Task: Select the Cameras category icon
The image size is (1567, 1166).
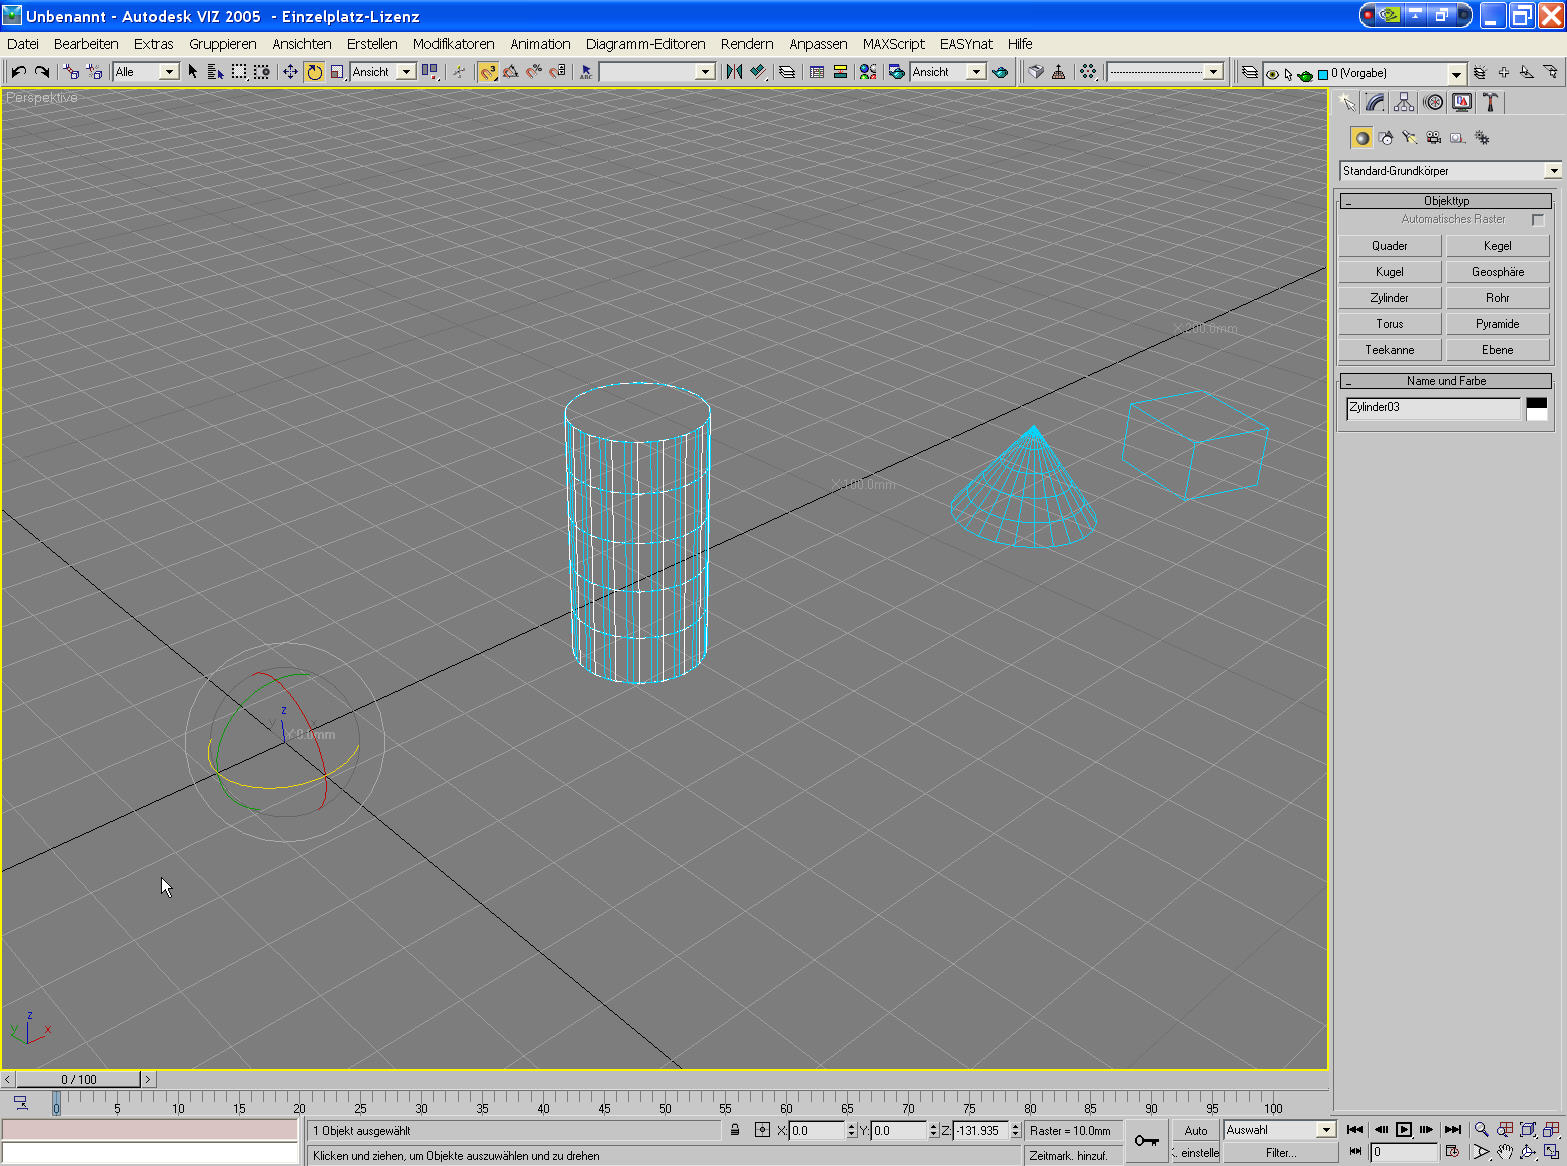Action: 1434,138
